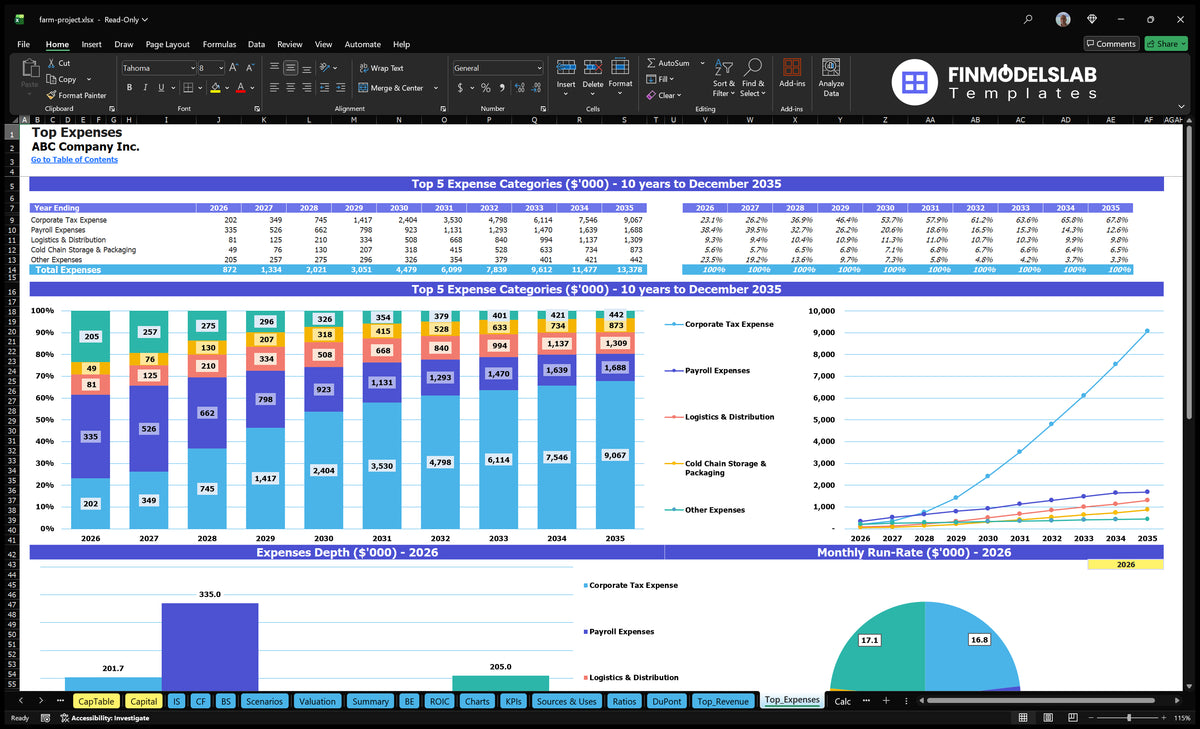This screenshot has width=1200, height=729.
Task: Click the Wrap Text button
Action: 381,68
